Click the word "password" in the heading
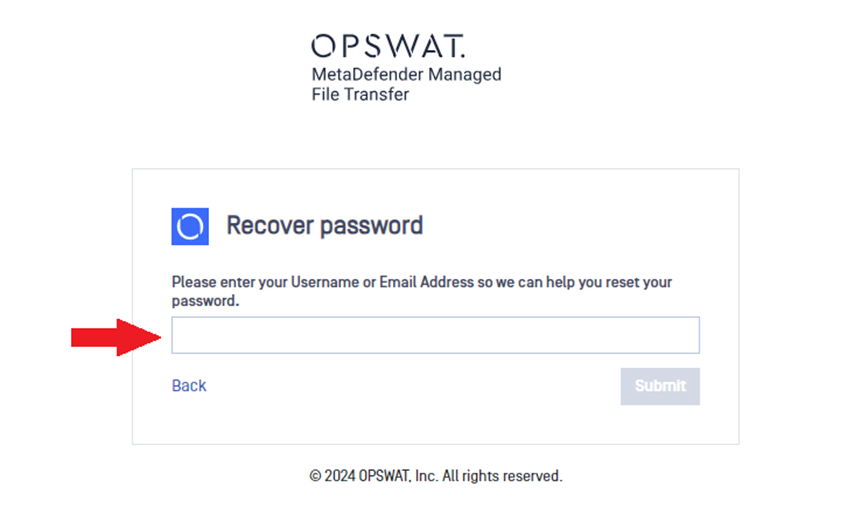The height and width of the screenshot is (508, 868). 371,227
